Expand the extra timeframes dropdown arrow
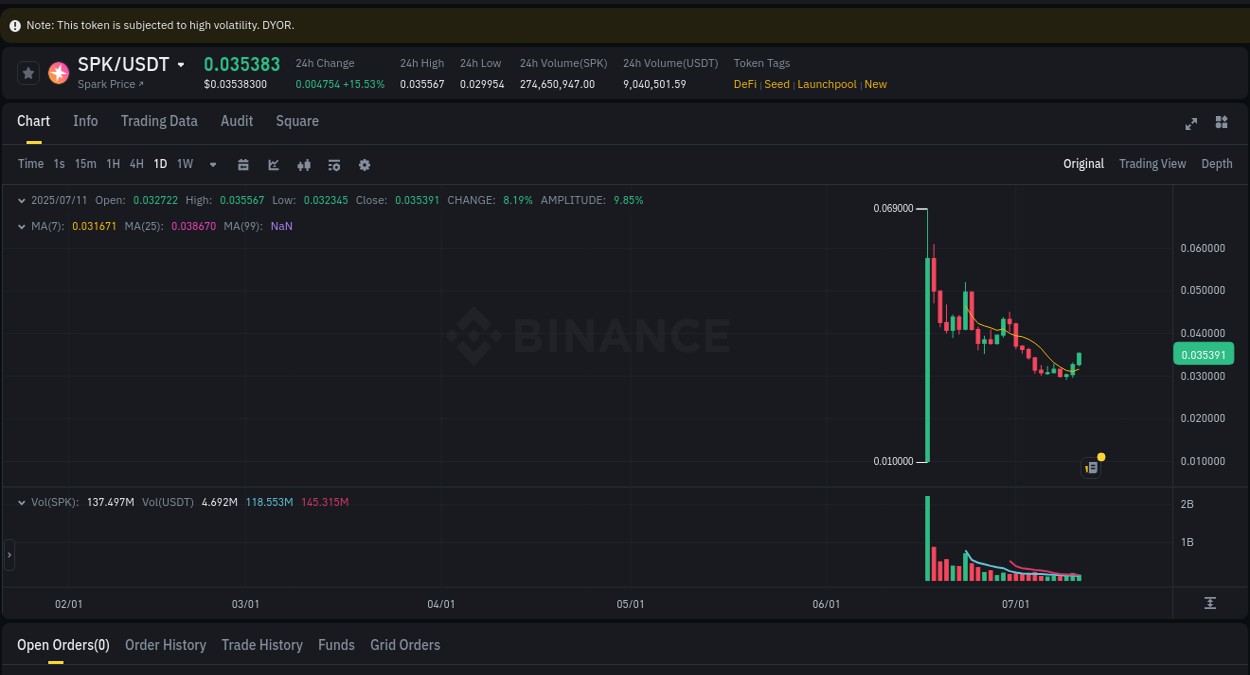This screenshot has height=675, width=1250. coord(212,164)
